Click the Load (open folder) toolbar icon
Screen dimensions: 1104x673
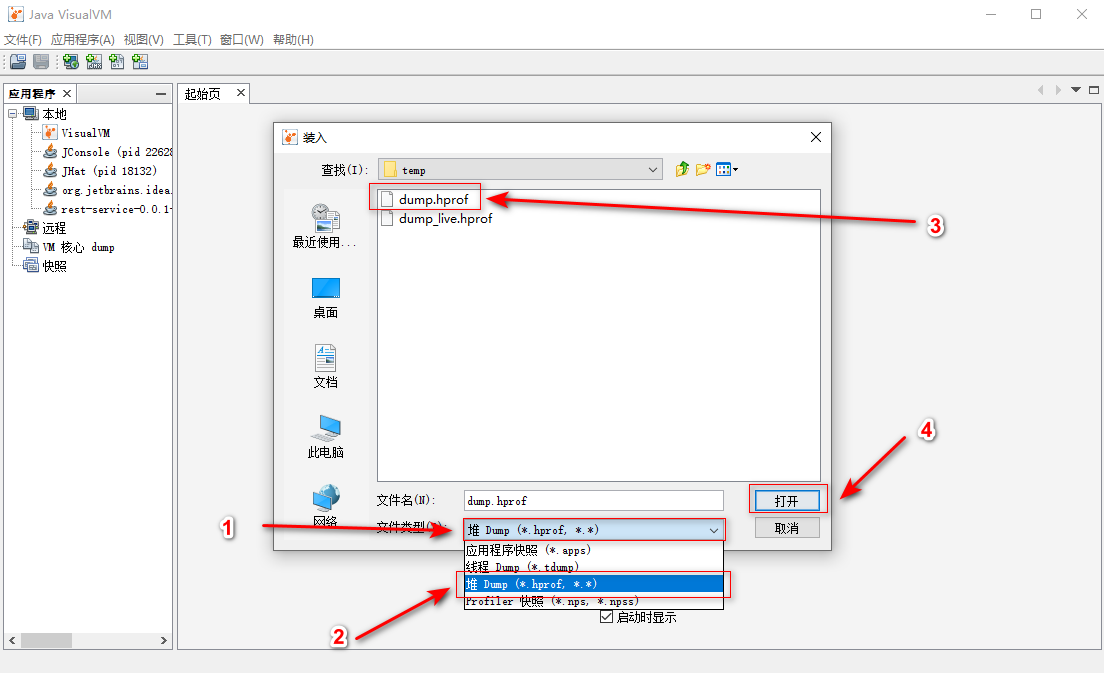click(x=18, y=62)
